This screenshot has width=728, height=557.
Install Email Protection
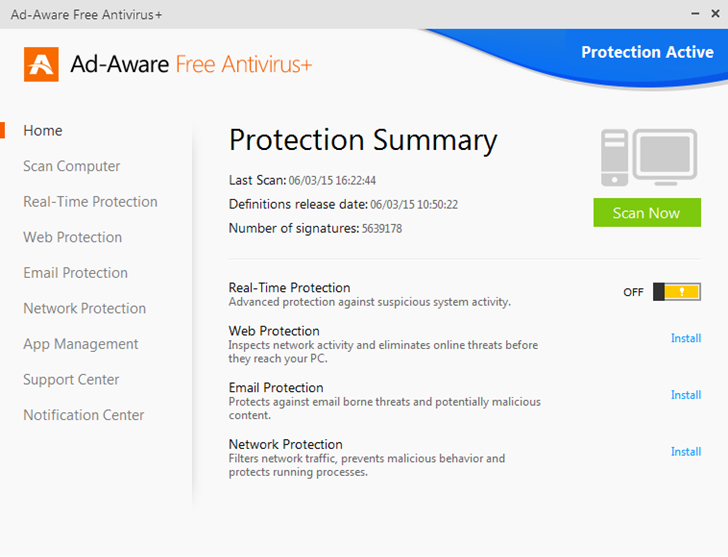(x=686, y=395)
